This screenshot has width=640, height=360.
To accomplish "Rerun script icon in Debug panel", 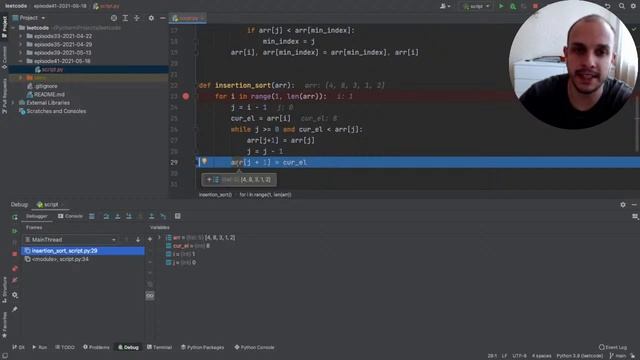I will click(15, 217).
